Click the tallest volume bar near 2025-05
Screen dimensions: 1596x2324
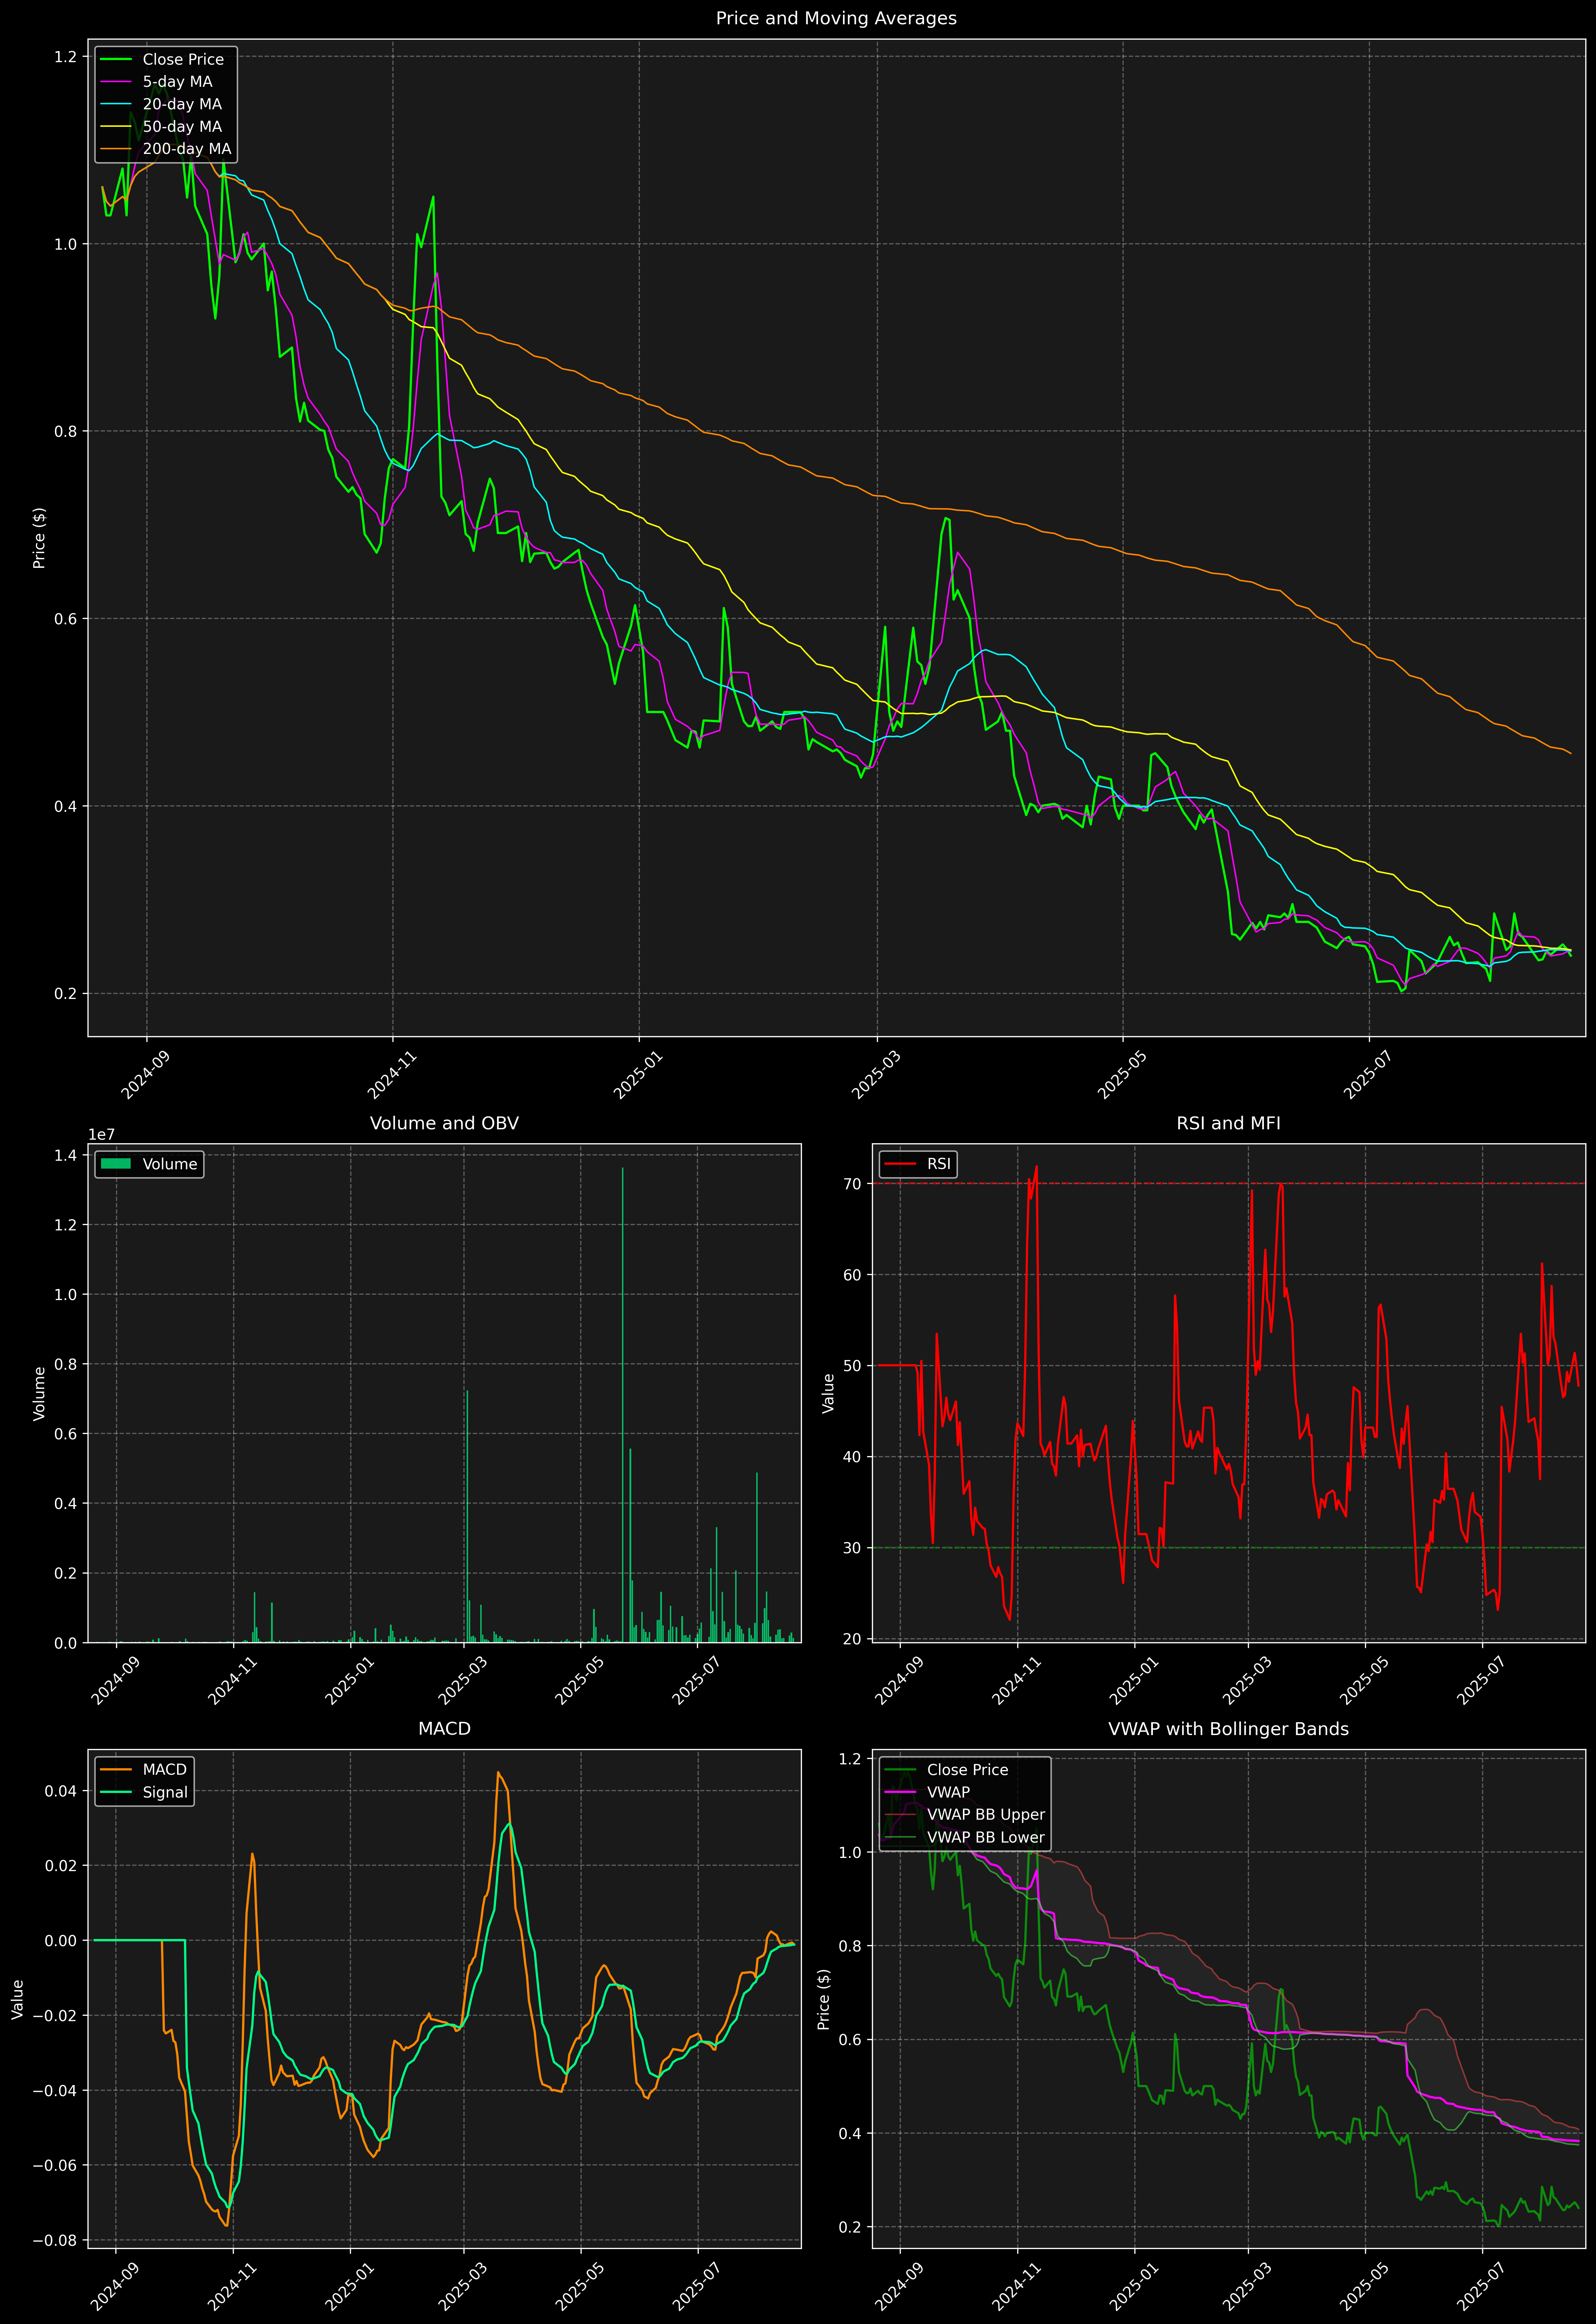click(623, 1400)
